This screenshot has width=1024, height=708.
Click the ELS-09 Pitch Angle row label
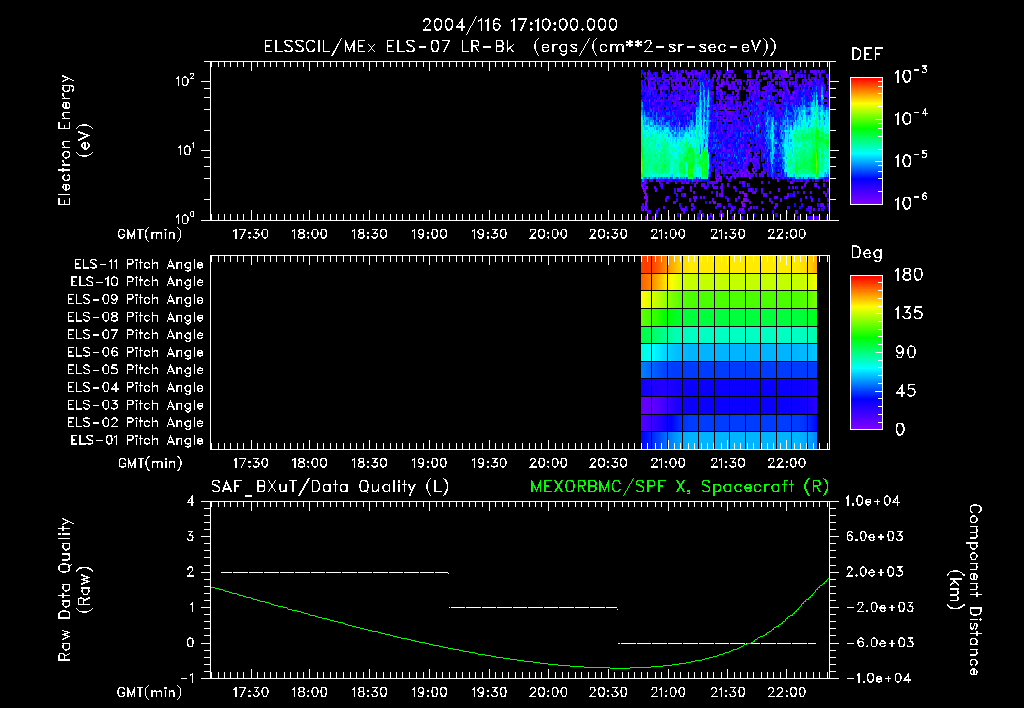click(135, 300)
